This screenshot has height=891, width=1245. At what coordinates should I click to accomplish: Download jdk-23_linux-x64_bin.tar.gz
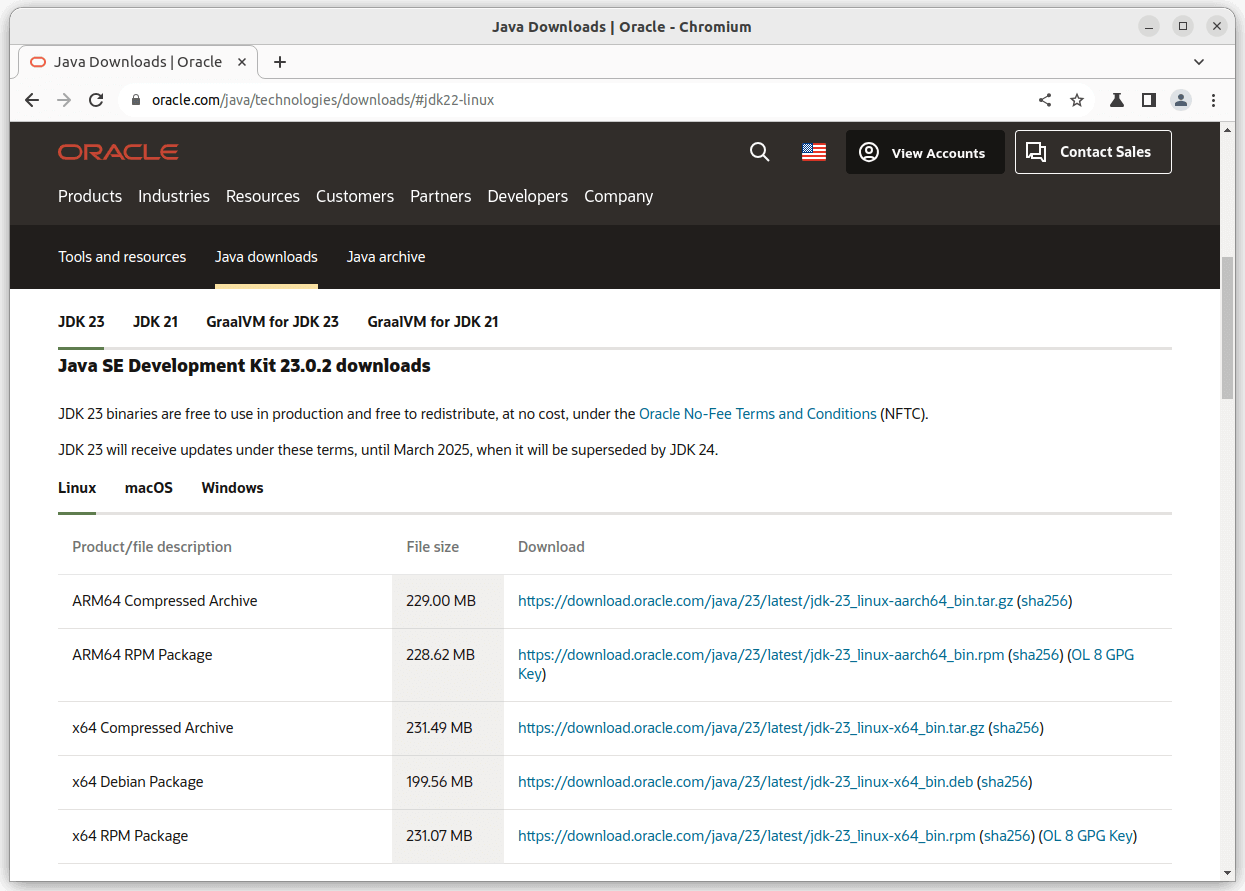tap(751, 728)
